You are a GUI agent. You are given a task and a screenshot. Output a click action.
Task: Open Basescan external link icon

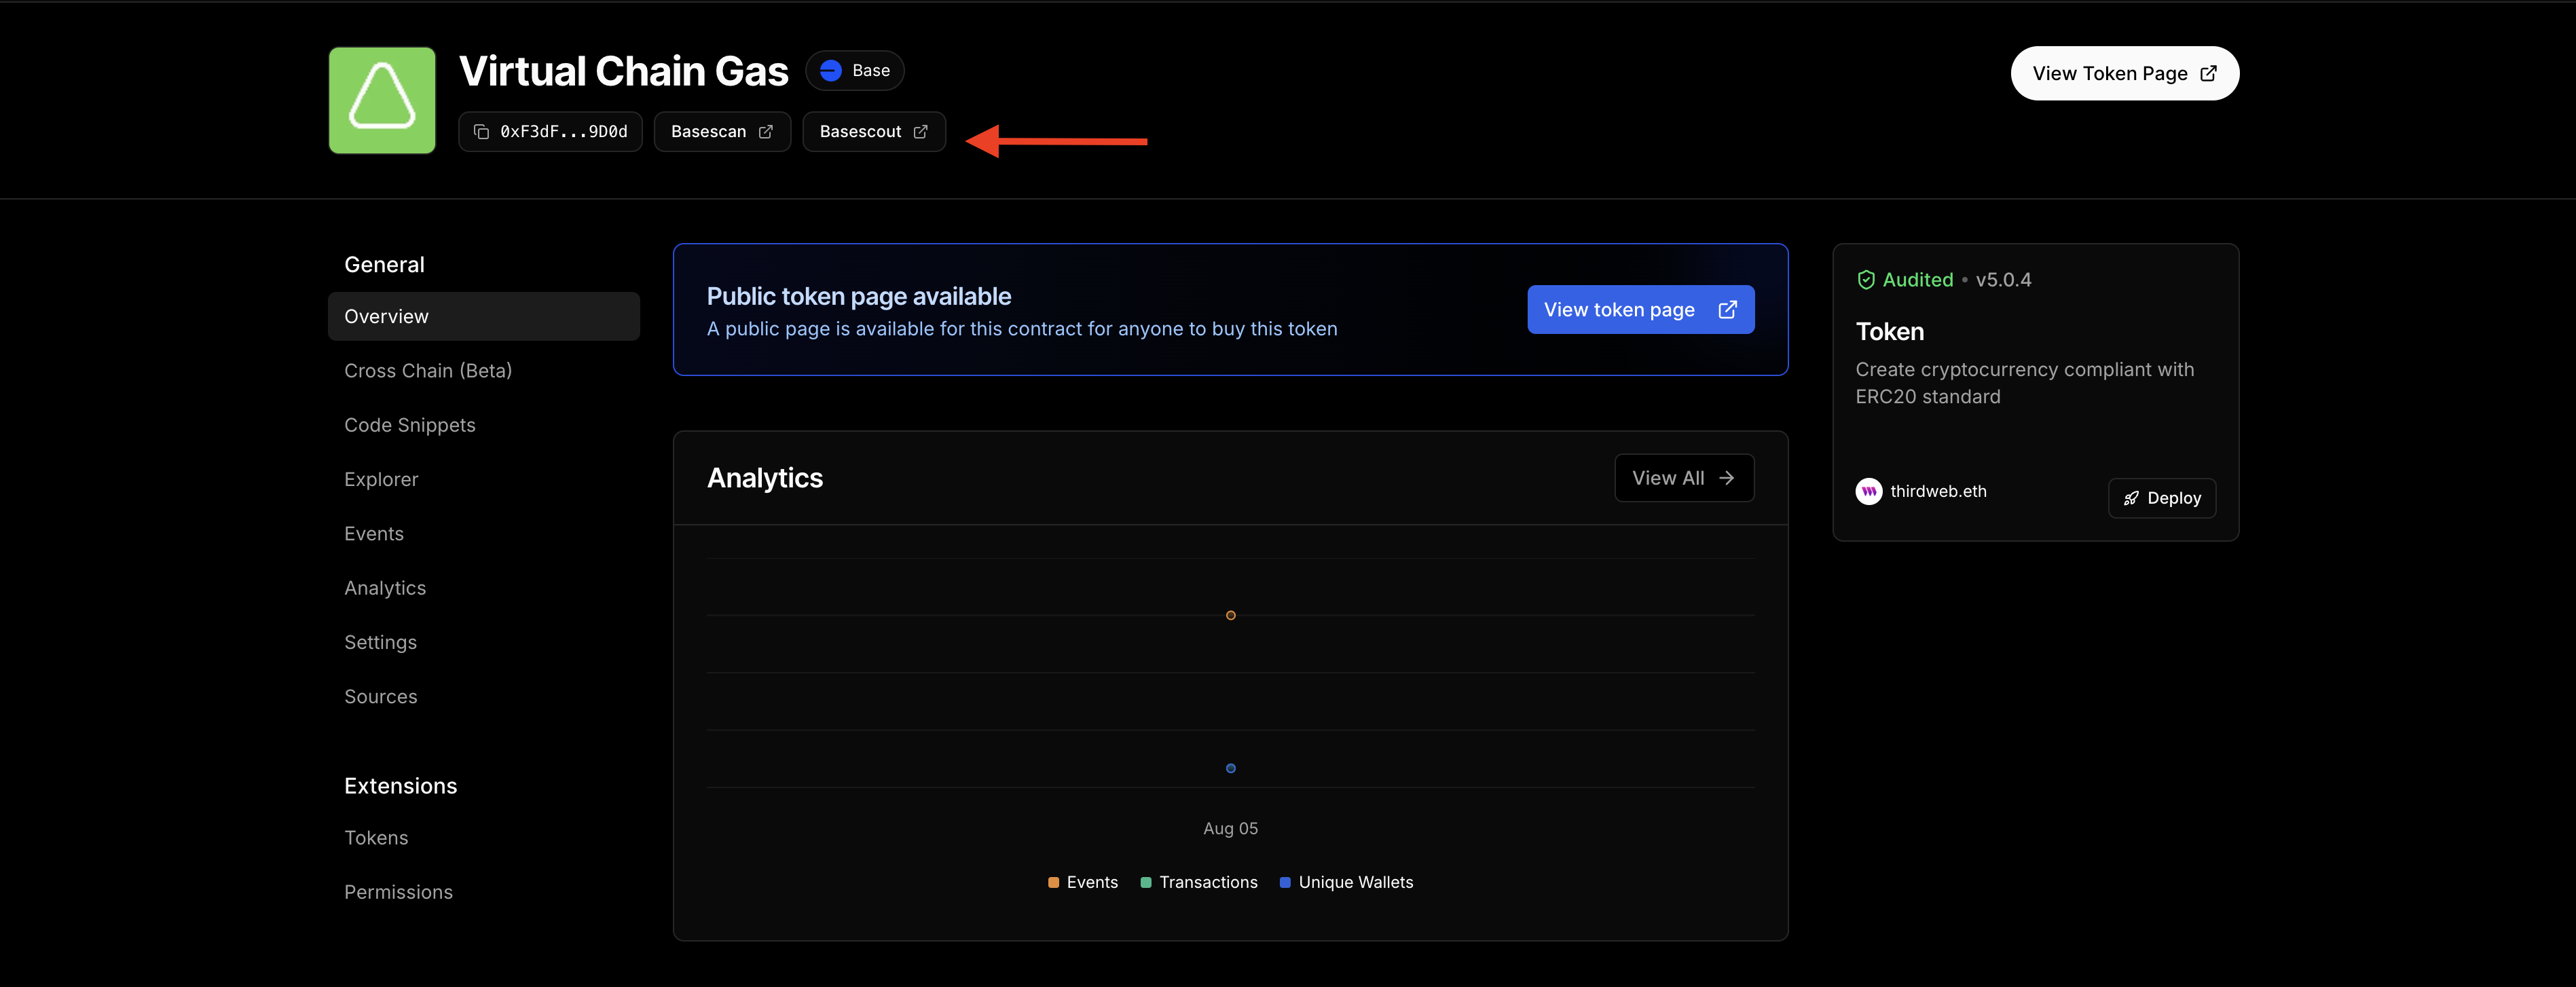coord(766,131)
